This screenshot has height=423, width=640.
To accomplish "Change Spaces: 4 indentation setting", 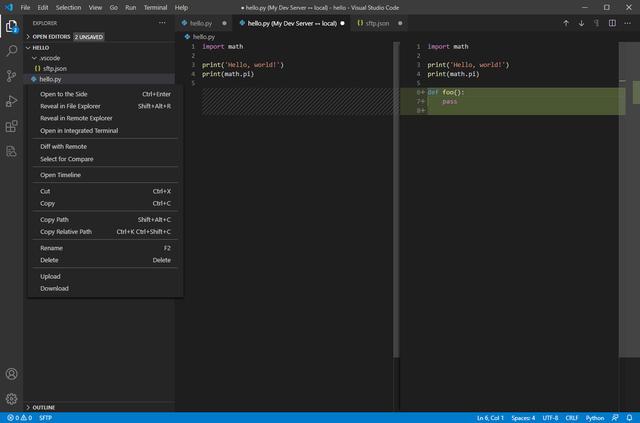I will point(523,418).
